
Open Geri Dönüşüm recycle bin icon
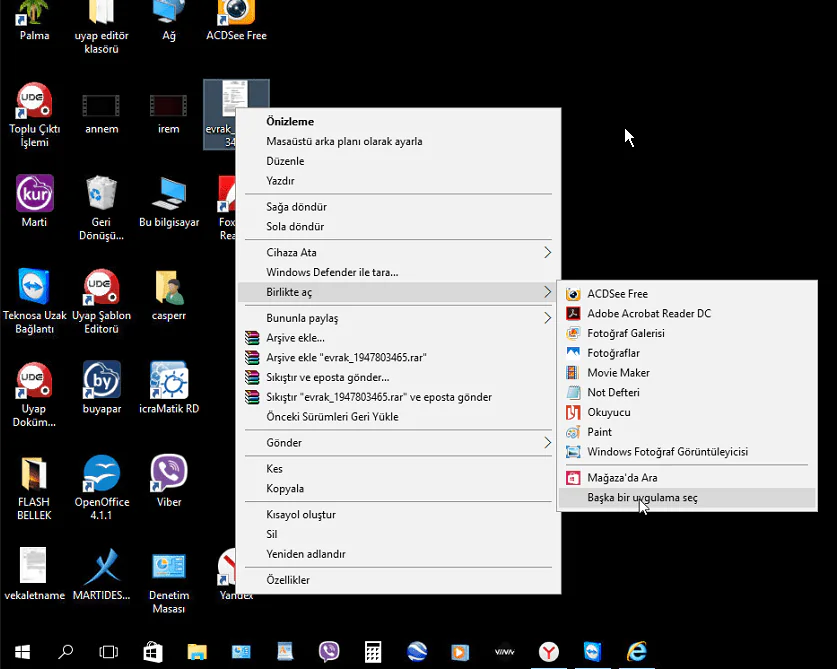[101, 193]
